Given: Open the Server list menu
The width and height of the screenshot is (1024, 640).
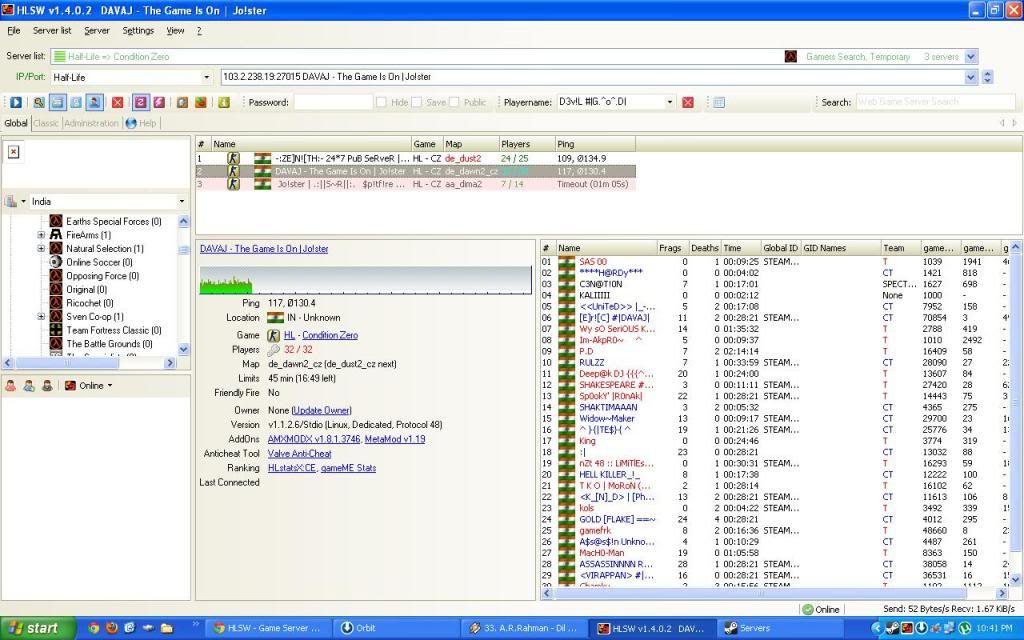Looking at the screenshot, I should click(x=52, y=31).
